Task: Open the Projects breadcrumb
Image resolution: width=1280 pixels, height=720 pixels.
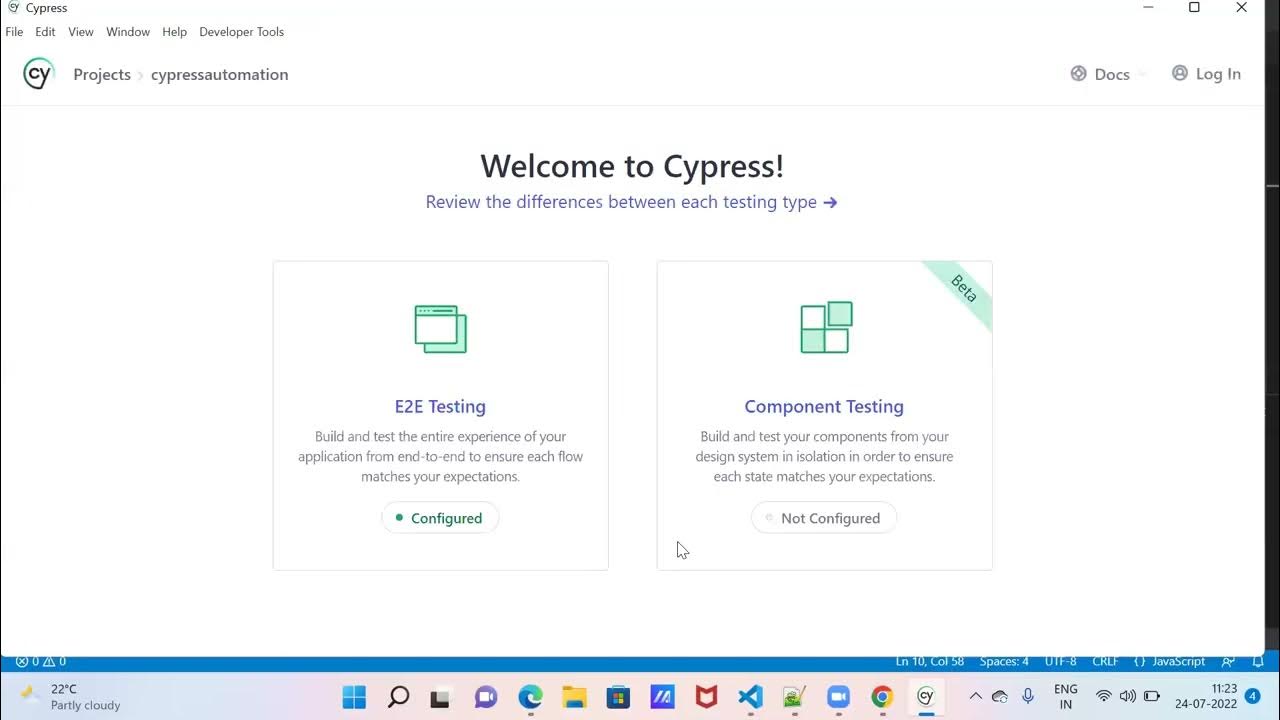Action: pos(102,75)
